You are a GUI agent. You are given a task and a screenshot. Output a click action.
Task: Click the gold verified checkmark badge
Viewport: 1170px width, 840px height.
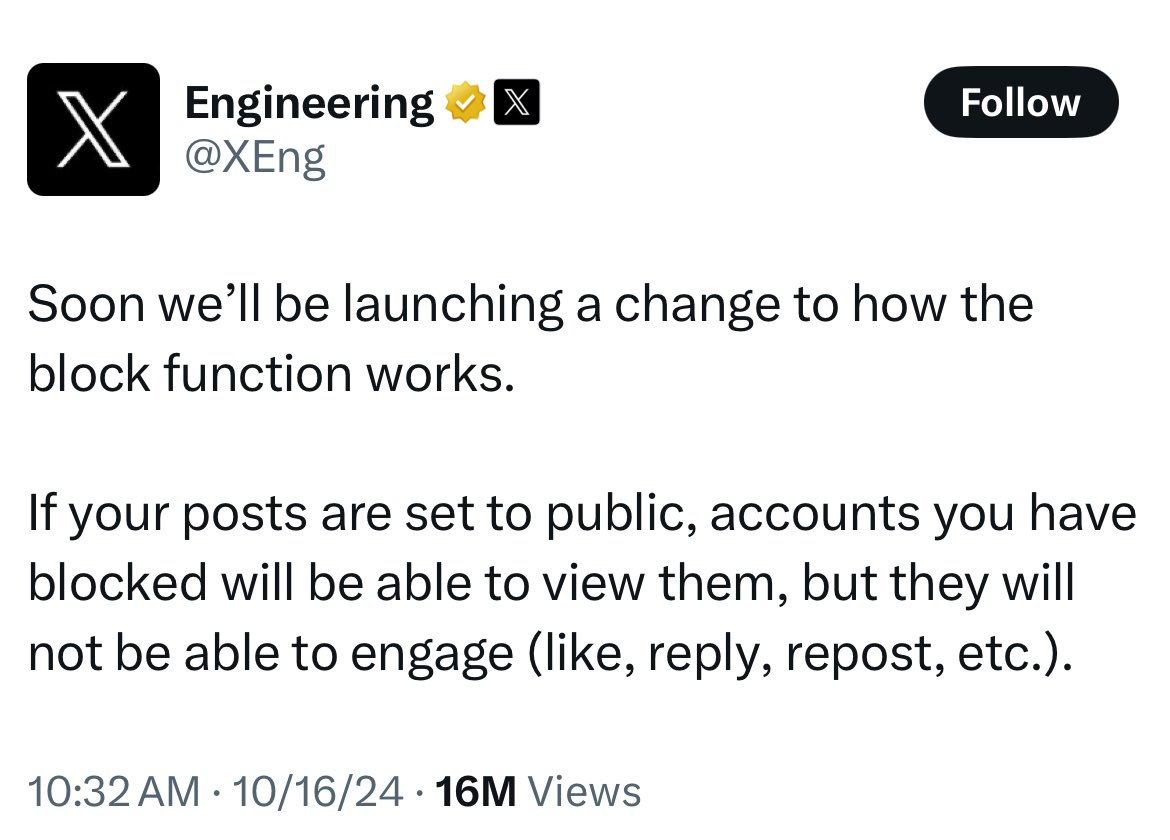pyautogui.click(x=466, y=104)
